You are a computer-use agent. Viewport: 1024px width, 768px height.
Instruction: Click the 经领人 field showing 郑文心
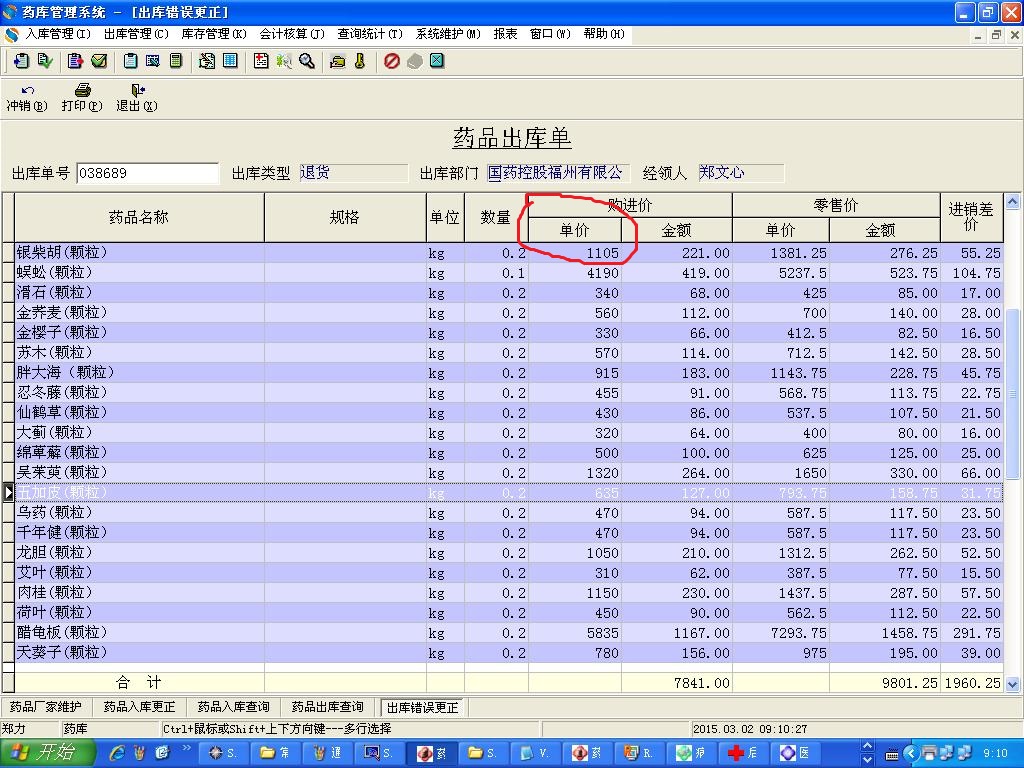click(741, 172)
